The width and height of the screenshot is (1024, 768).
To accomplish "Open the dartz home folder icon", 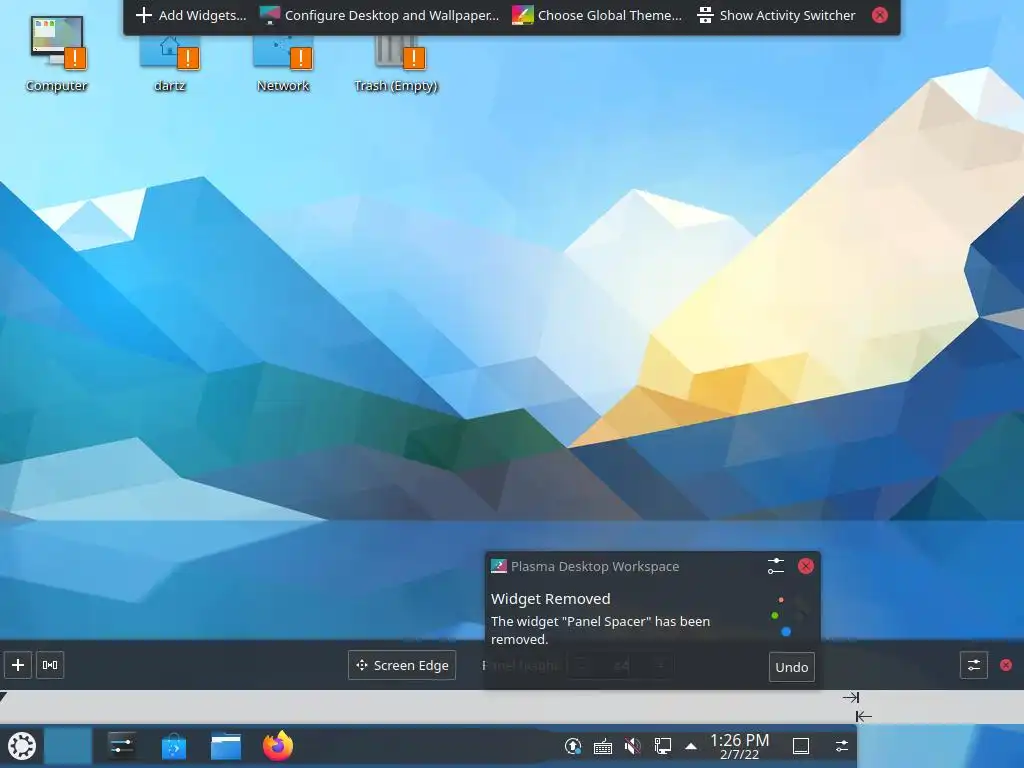I will coord(170,62).
